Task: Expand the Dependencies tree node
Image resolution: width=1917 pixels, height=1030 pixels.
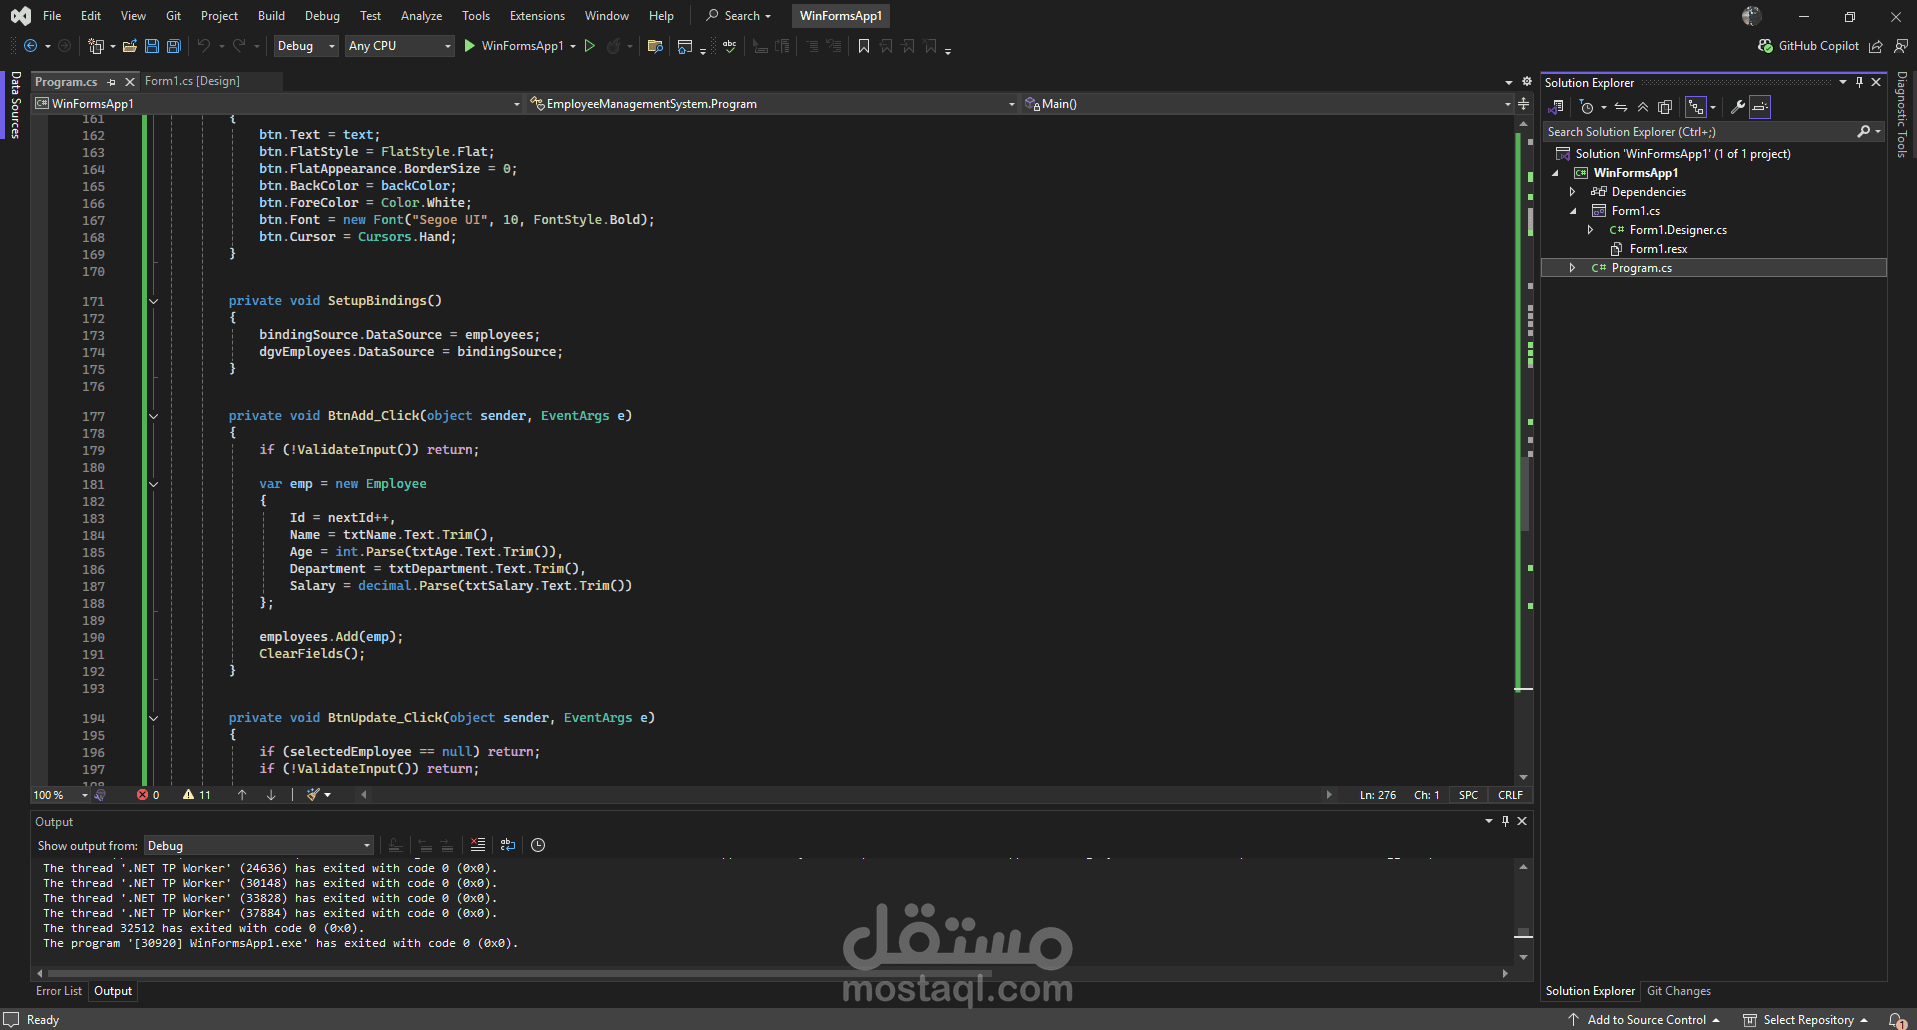Action: pos(1572,192)
